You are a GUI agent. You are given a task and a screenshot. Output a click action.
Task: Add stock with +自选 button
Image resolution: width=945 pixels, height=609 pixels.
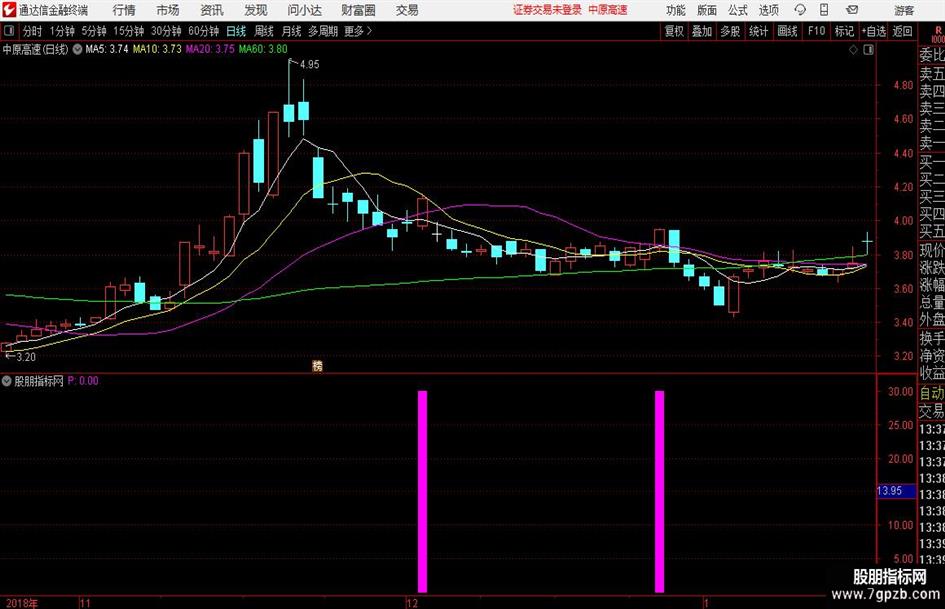873,31
